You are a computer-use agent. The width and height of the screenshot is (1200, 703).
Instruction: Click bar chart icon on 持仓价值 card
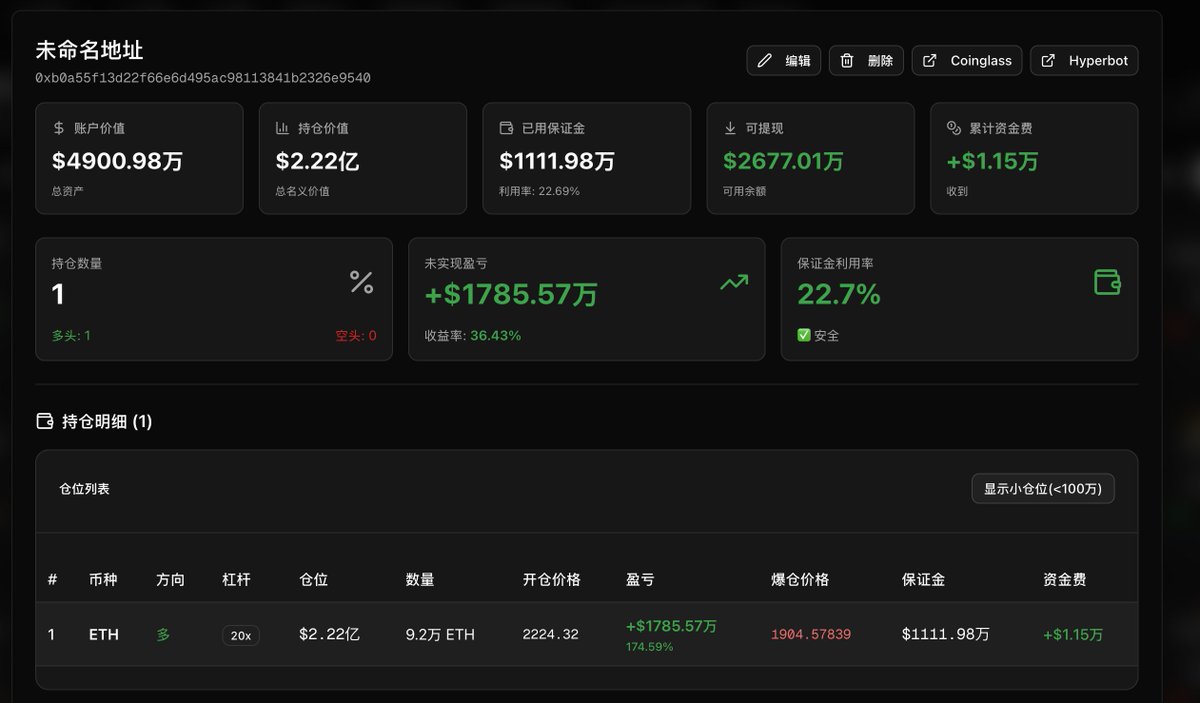click(282, 129)
